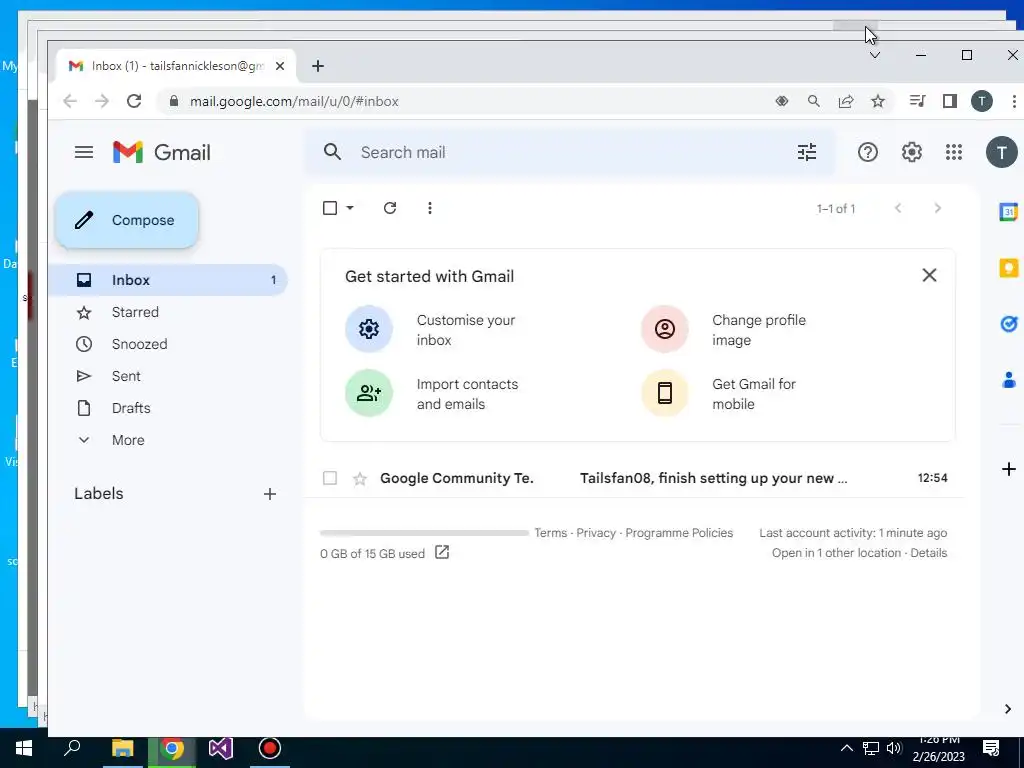The width and height of the screenshot is (1024, 768).
Task: Open account activity Details link
Action: pos(928,553)
